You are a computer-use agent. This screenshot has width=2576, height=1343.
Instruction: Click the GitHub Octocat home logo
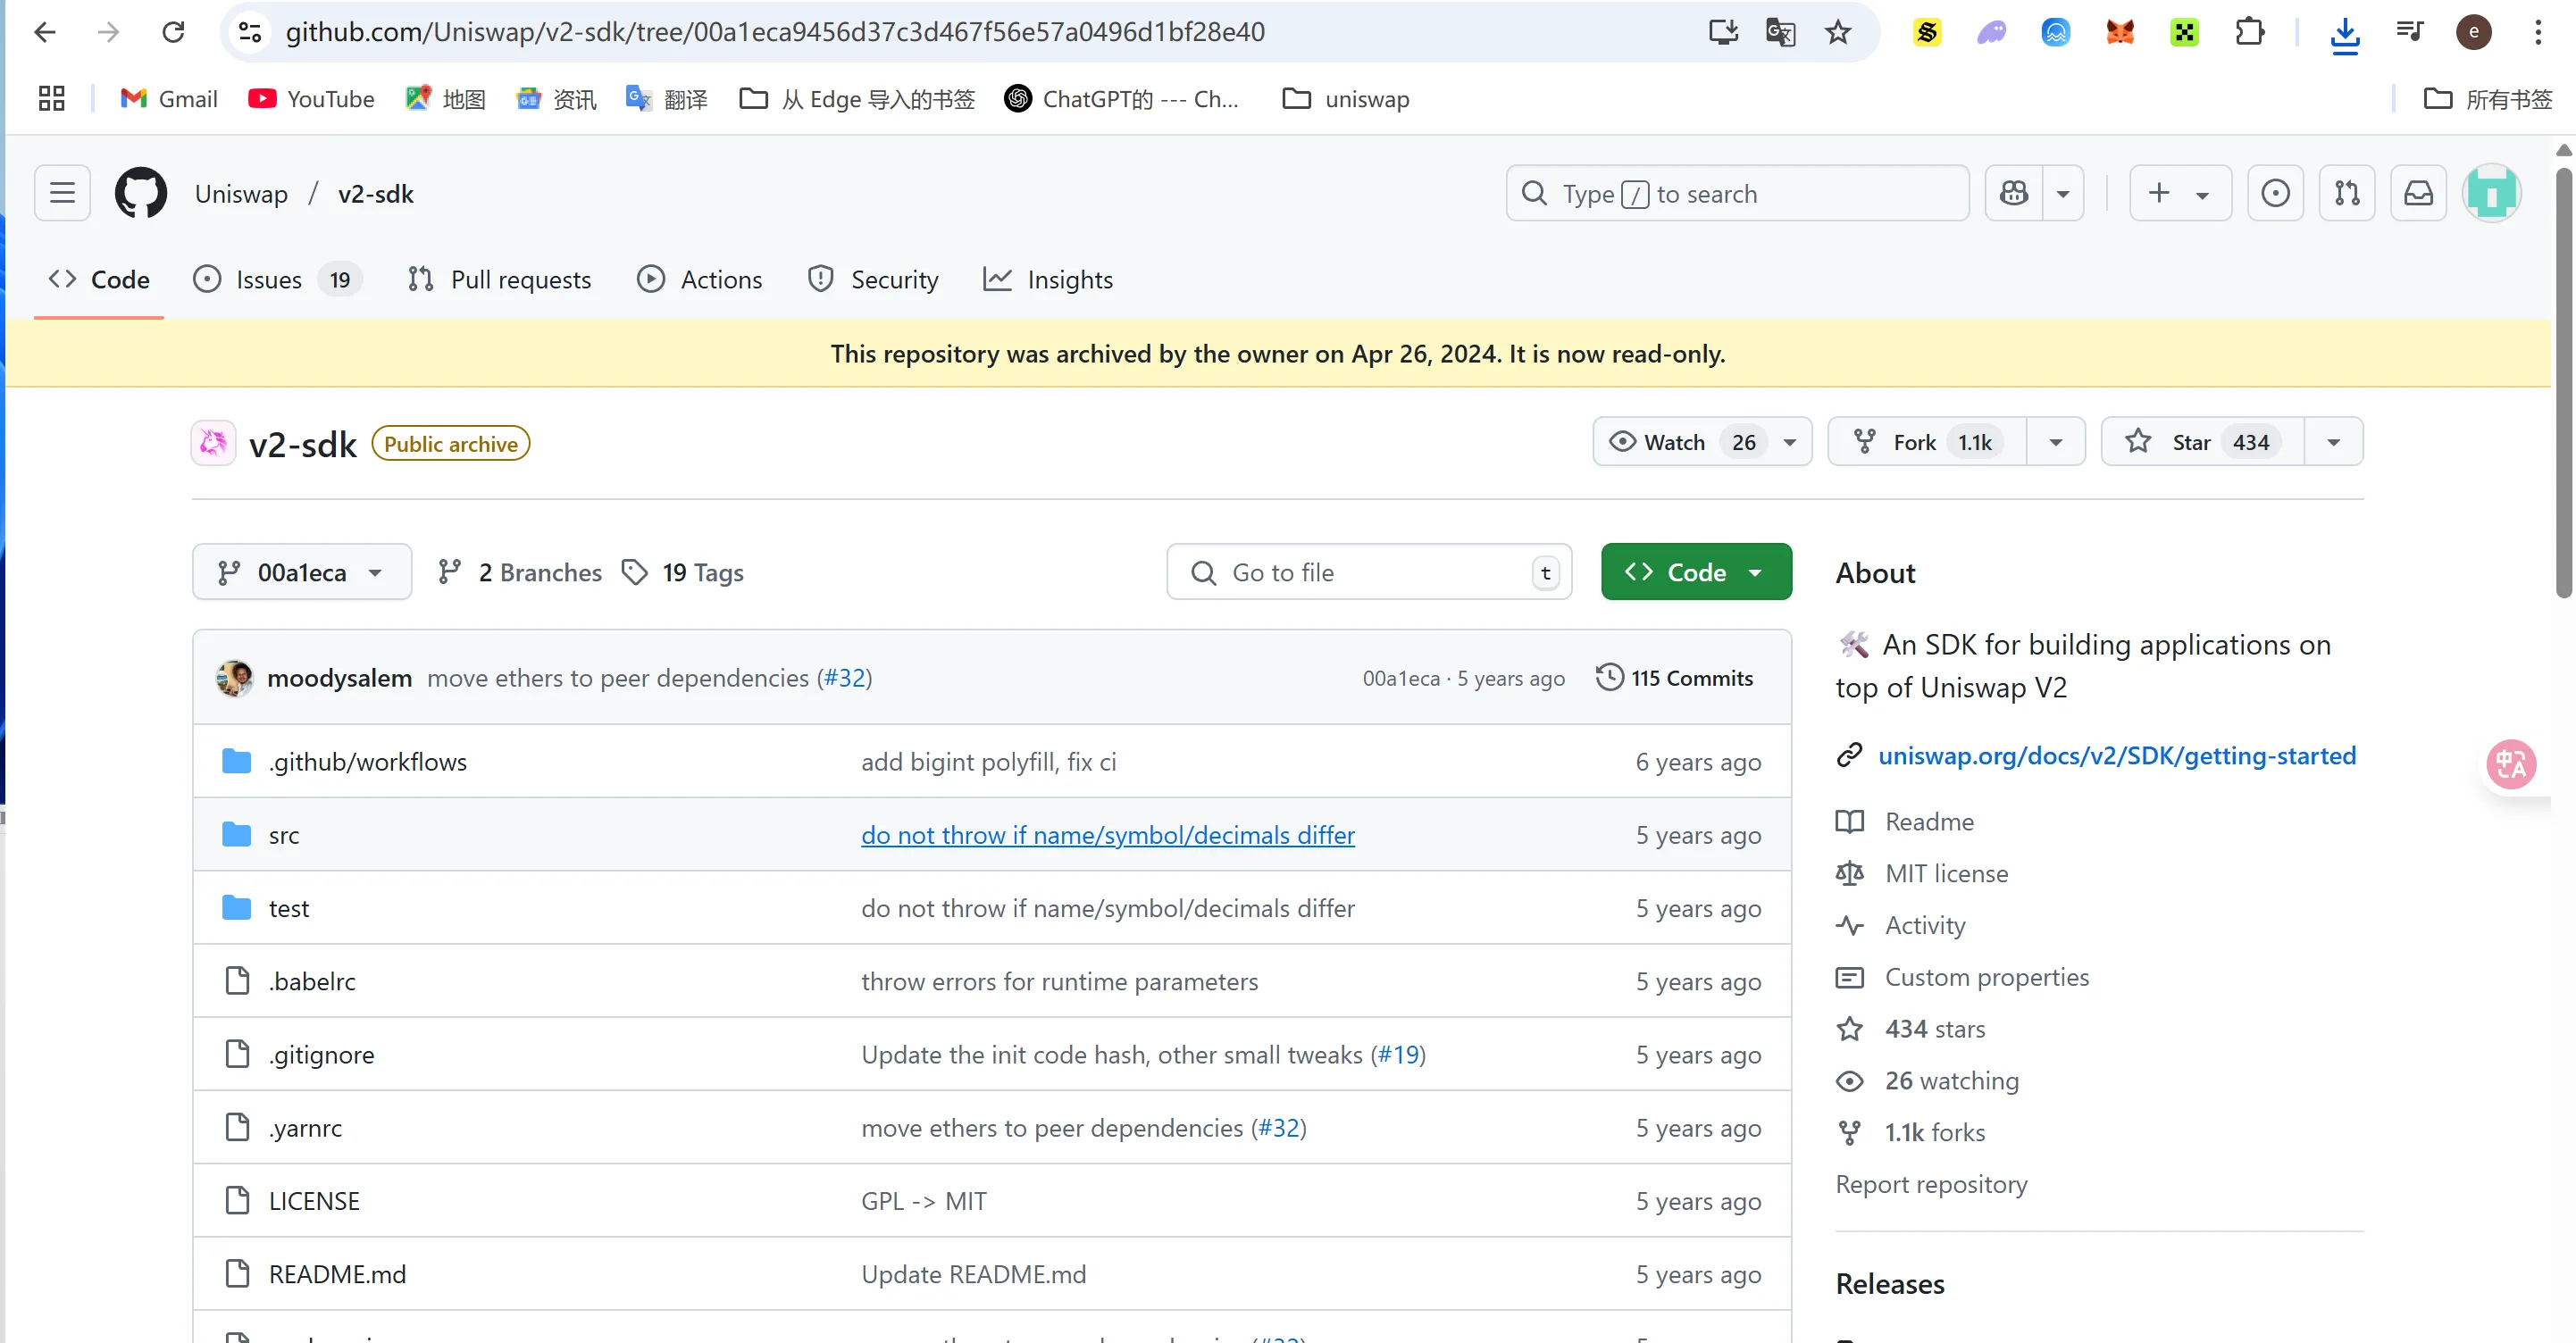(140, 193)
